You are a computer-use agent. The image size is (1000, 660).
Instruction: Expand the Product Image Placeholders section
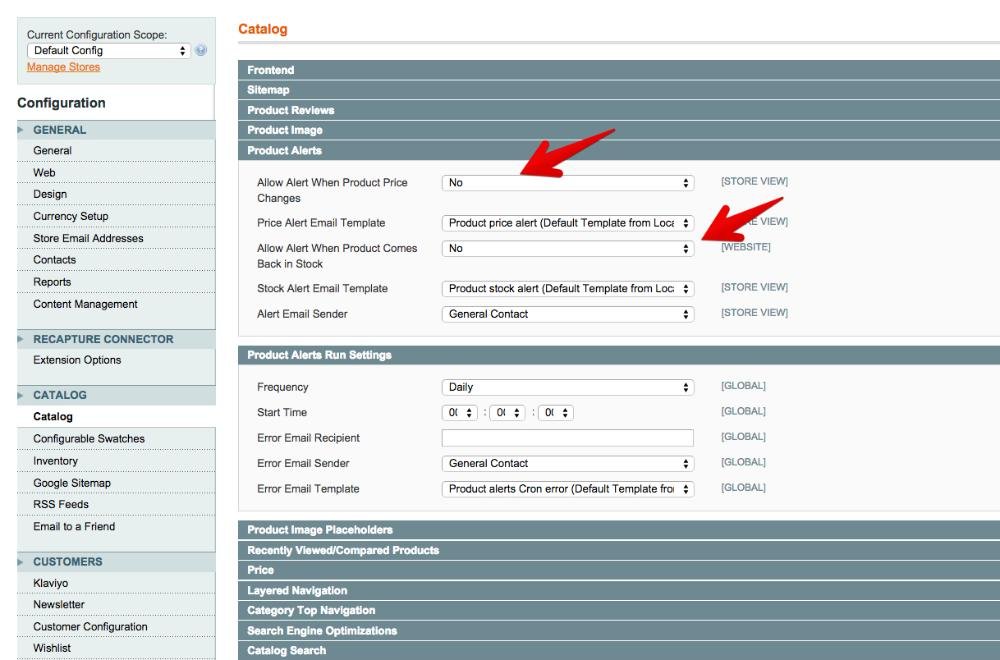[x=618, y=530]
